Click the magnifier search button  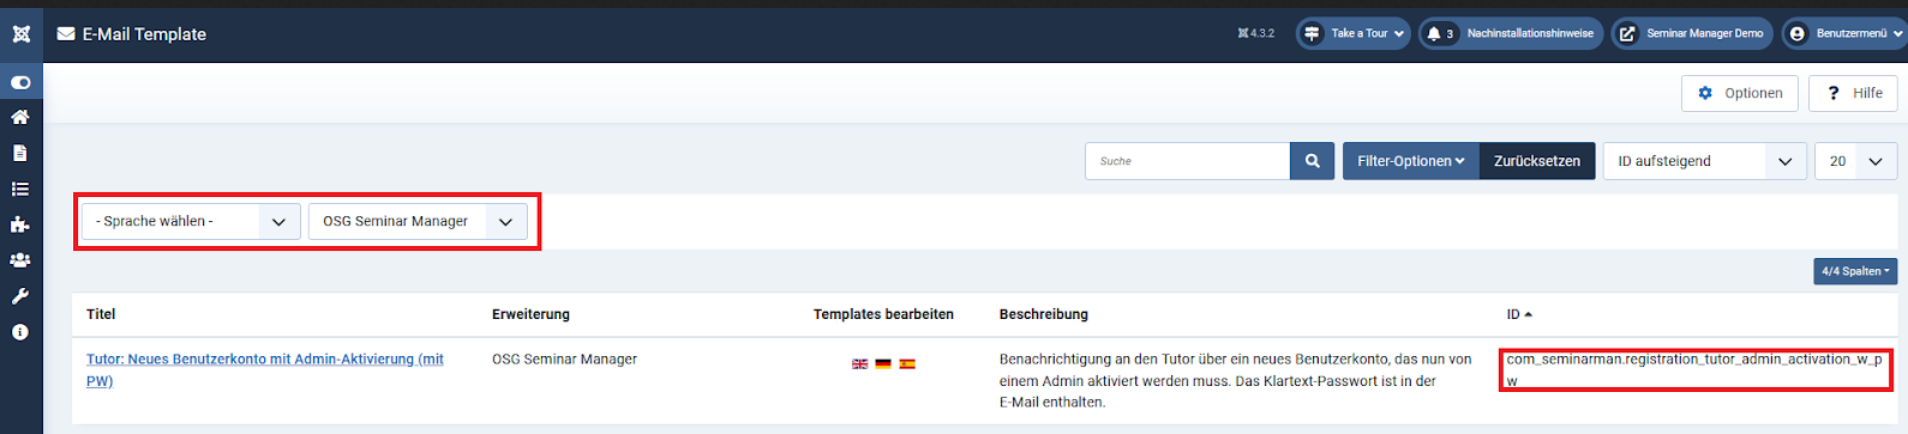(1312, 161)
